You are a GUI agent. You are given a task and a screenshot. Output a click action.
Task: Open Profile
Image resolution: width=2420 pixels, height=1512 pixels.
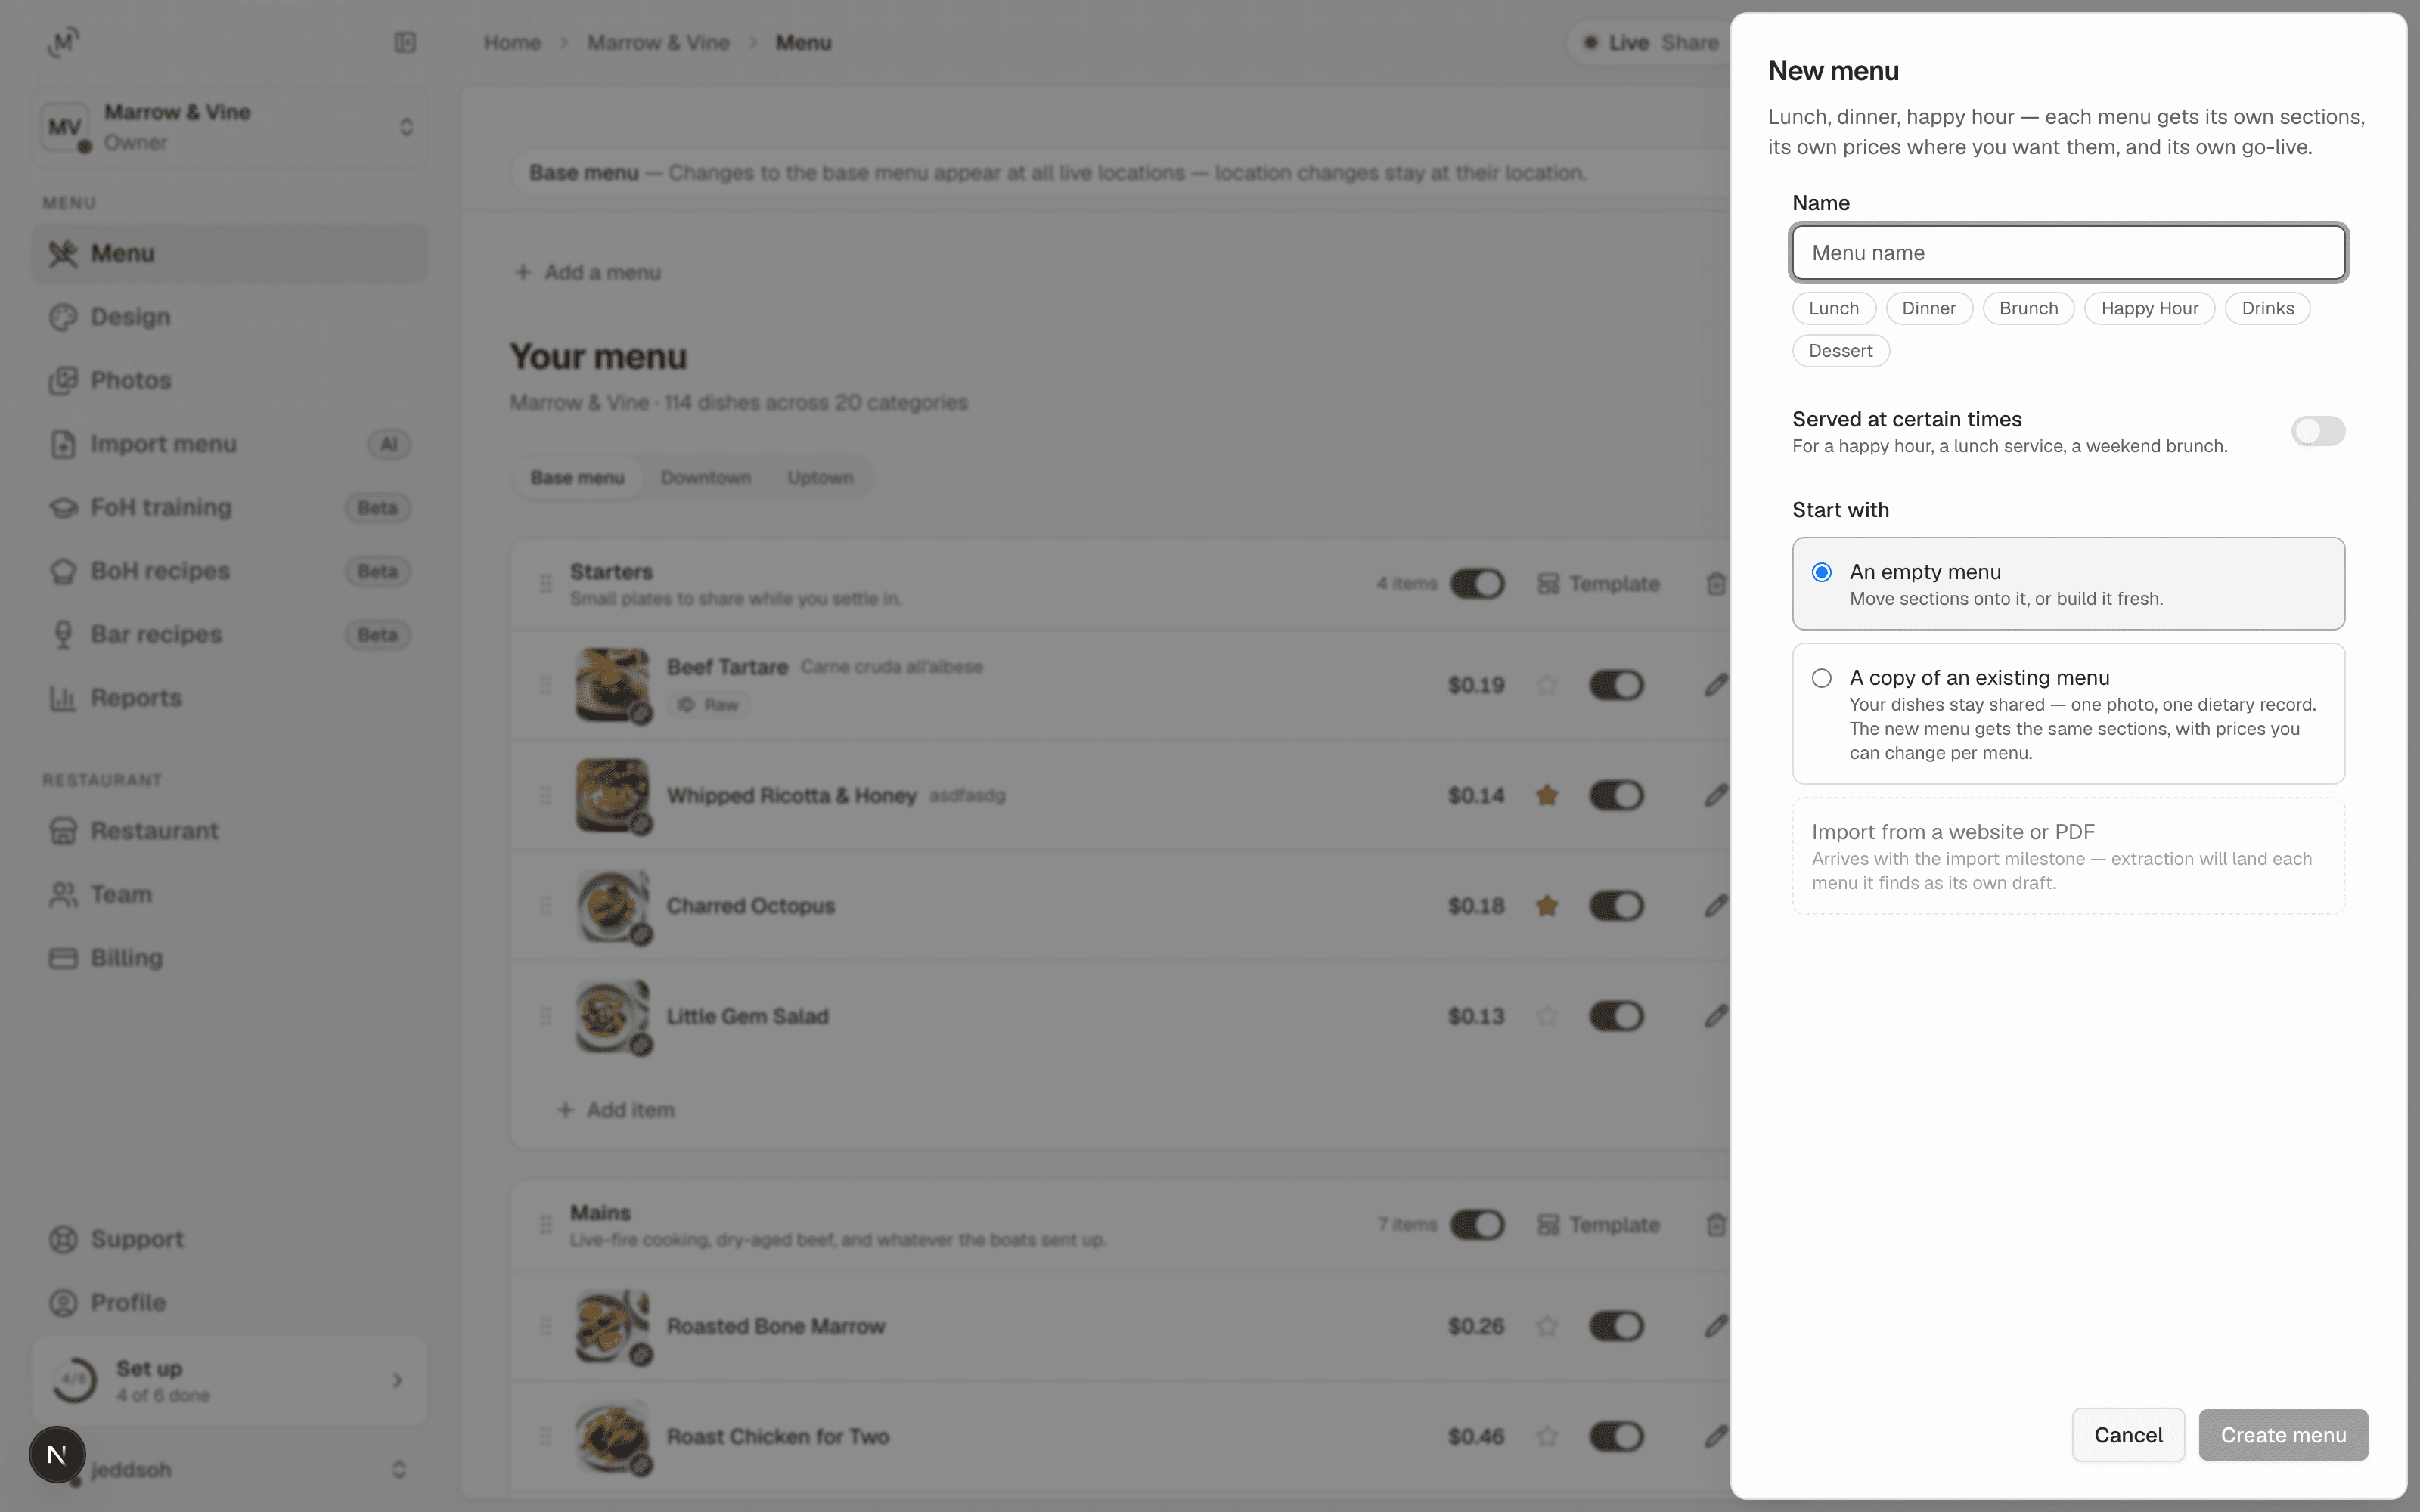[x=230, y=1302]
